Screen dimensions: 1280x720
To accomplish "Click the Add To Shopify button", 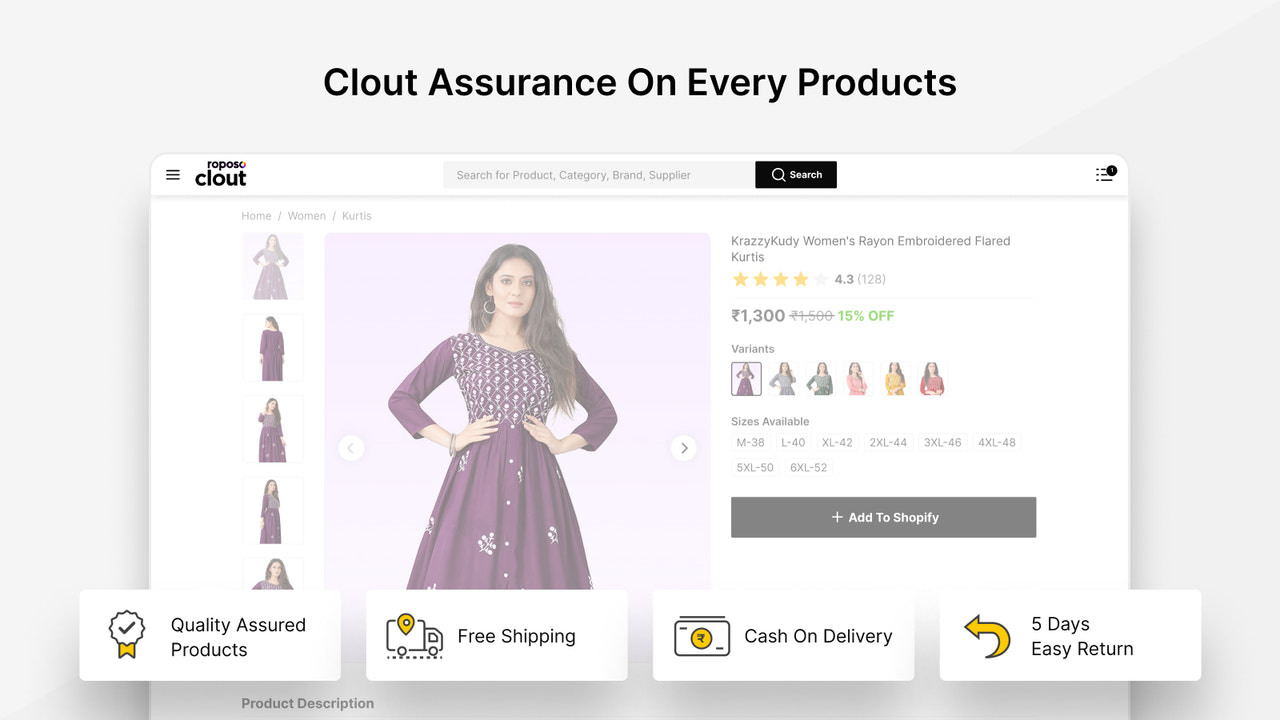I will click(883, 517).
